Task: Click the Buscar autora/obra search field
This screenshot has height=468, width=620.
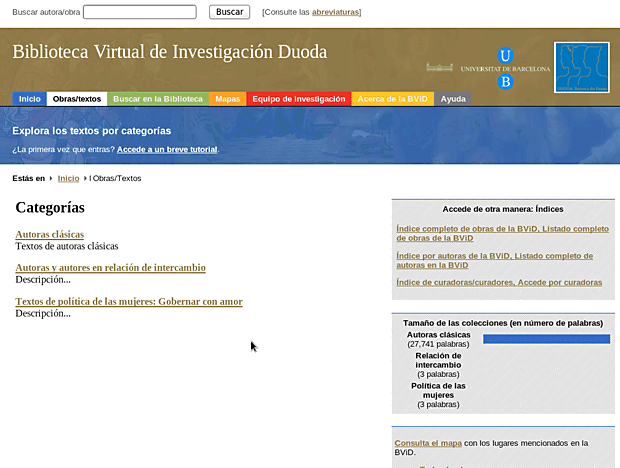Action: 140,12
